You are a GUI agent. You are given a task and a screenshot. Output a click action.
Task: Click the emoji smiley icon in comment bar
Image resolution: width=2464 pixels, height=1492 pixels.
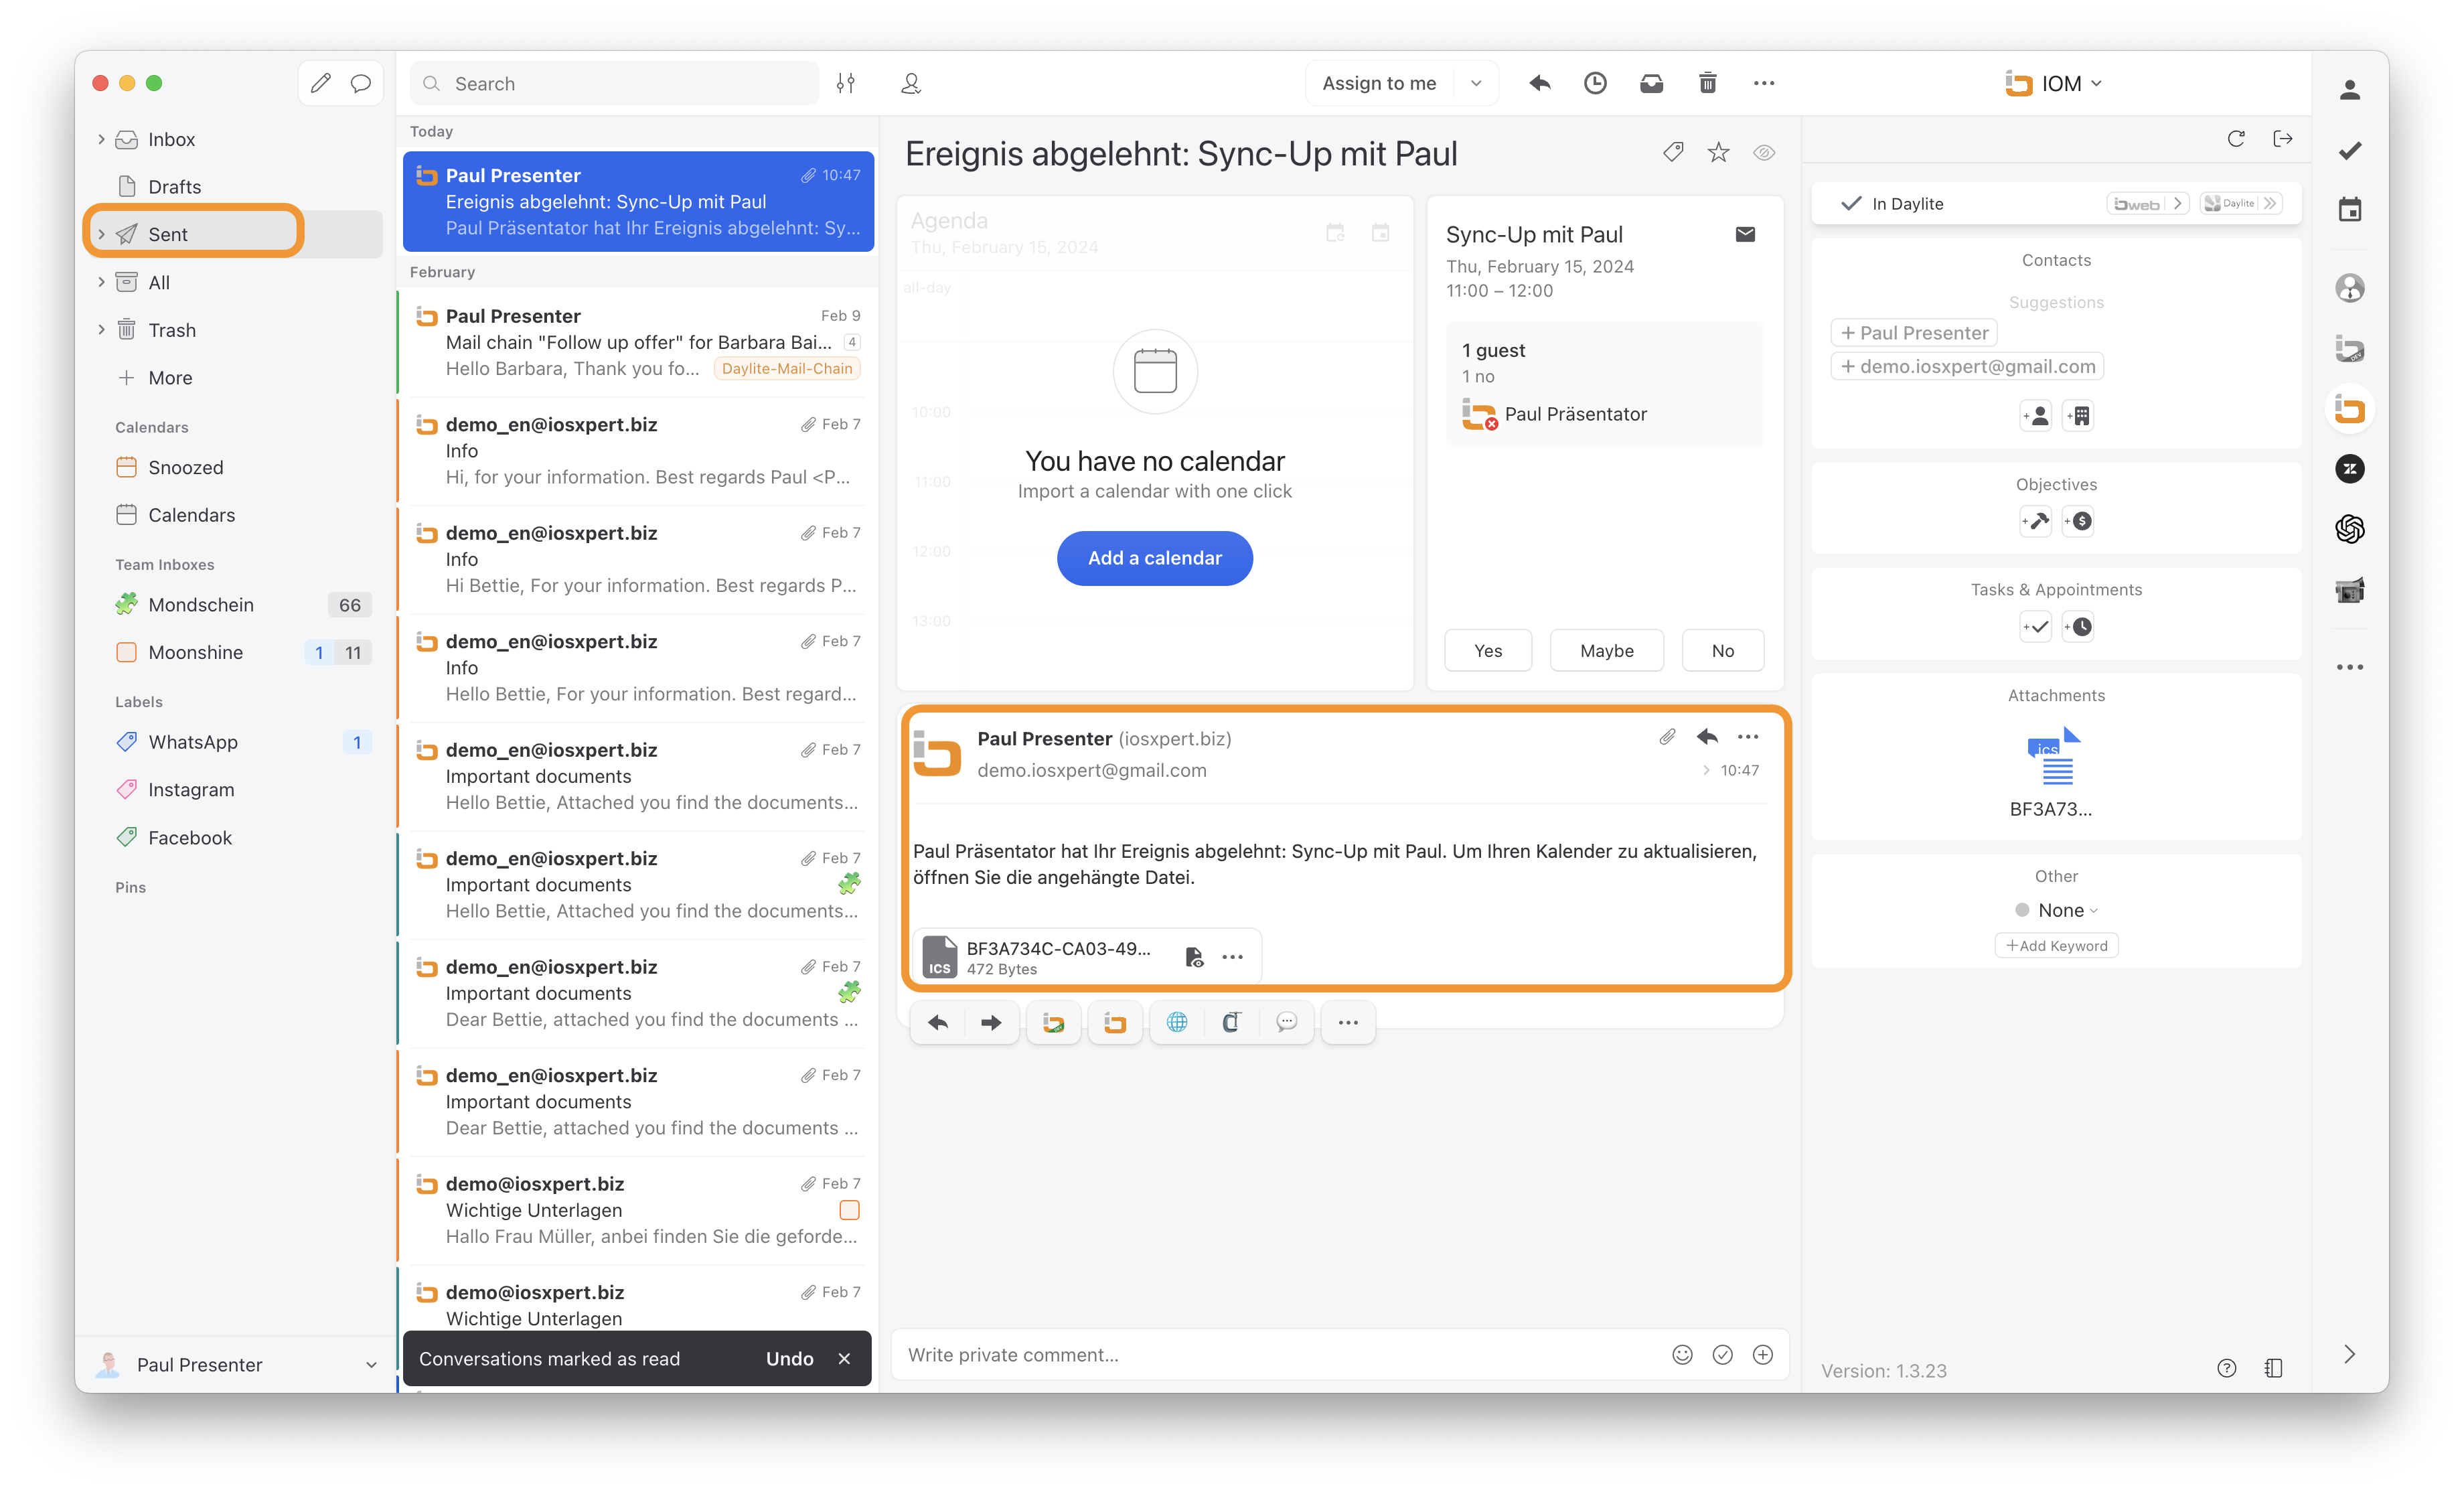1682,1354
